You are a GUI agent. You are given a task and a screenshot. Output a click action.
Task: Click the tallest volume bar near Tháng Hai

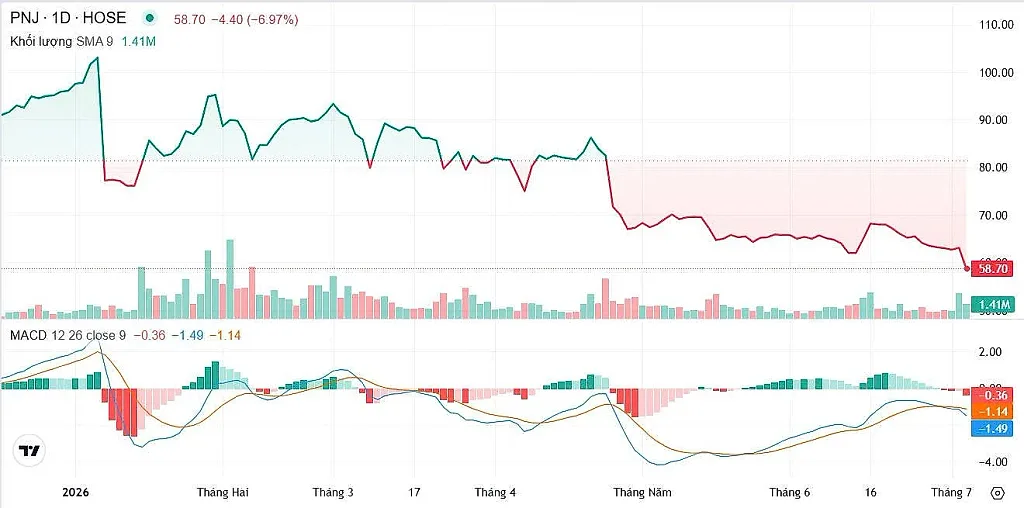tap(230, 279)
